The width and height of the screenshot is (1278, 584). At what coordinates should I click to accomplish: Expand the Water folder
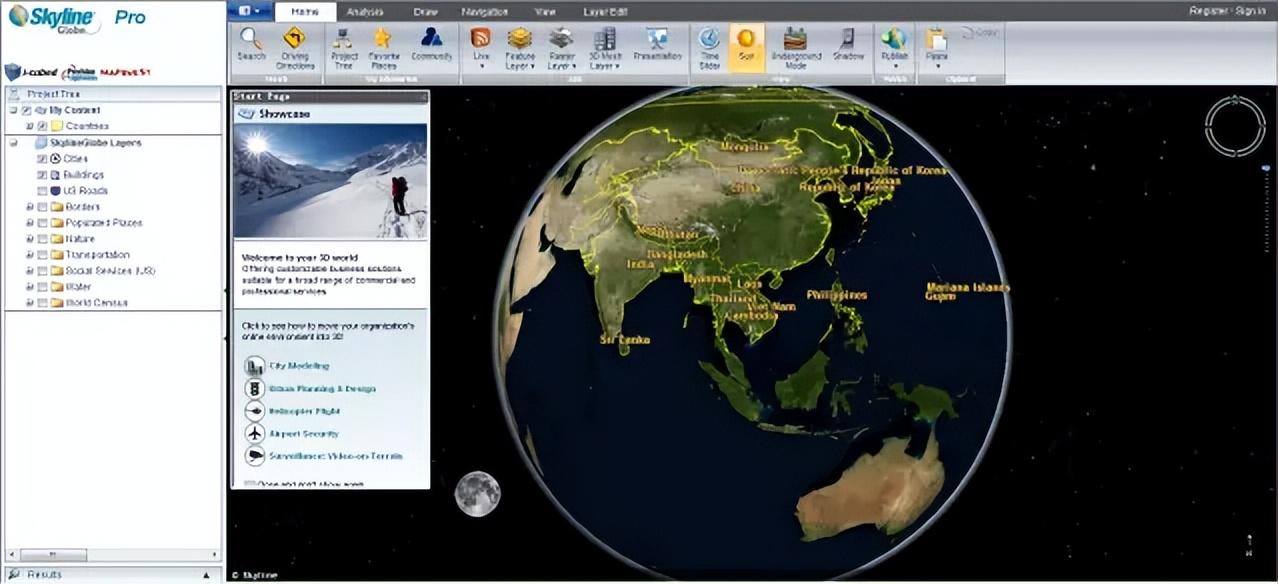pos(30,287)
